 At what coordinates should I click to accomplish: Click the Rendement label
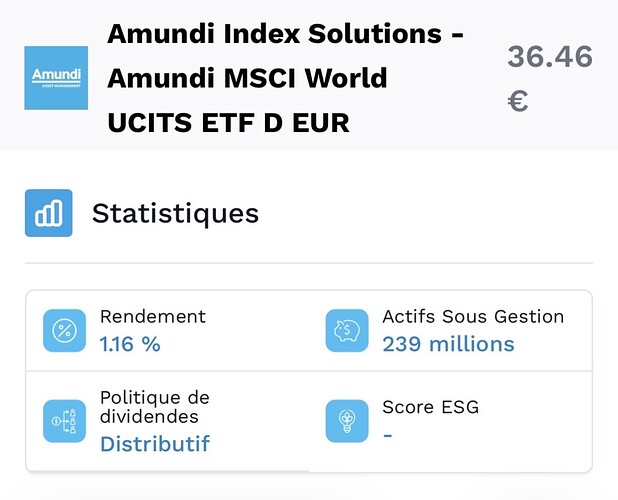[153, 317]
